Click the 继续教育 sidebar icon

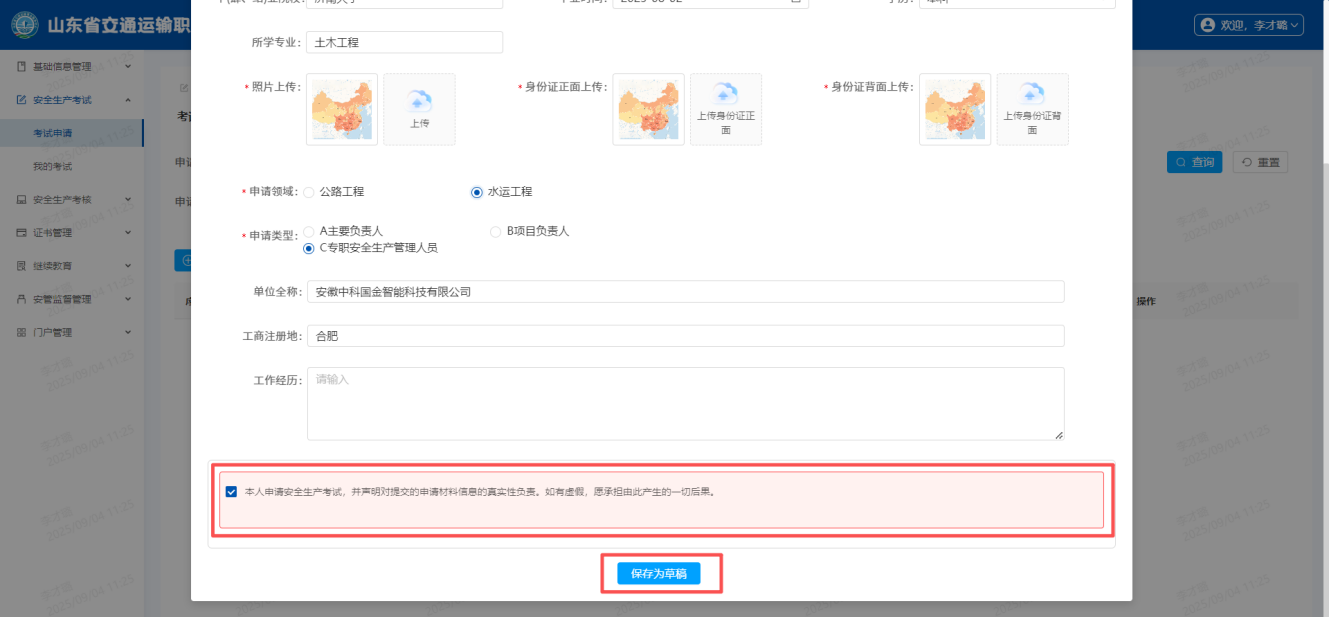pos(21,266)
